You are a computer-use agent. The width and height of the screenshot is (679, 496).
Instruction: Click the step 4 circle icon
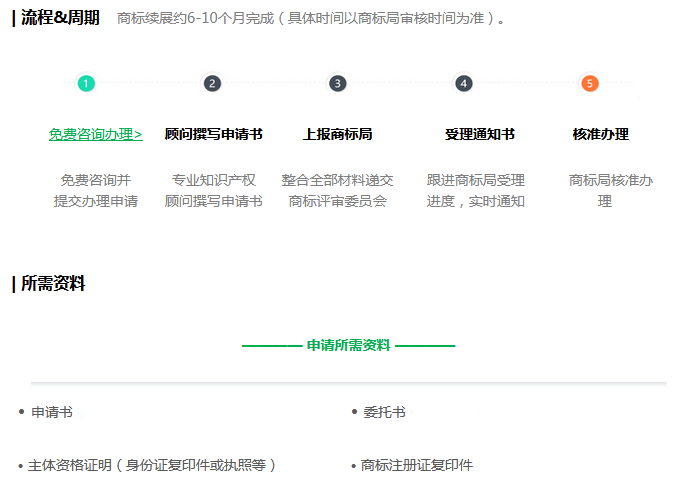tap(464, 83)
